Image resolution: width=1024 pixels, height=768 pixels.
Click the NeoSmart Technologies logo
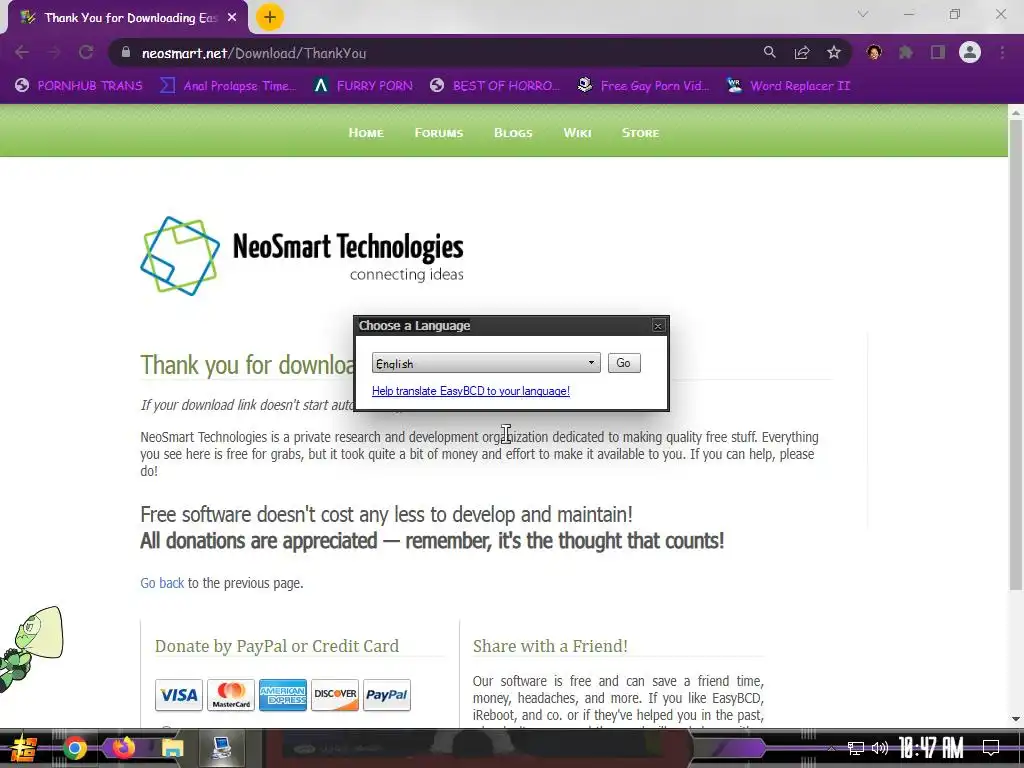pyautogui.click(x=302, y=256)
